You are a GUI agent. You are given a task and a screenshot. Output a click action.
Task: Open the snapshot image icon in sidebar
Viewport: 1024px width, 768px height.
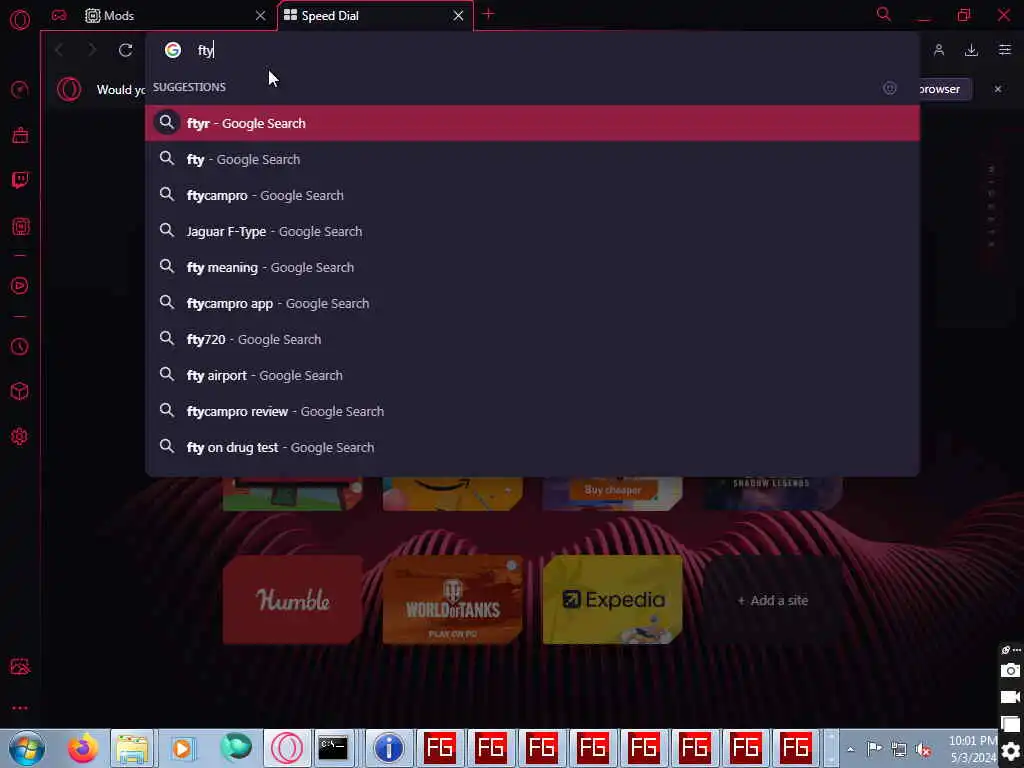[x=20, y=667]
